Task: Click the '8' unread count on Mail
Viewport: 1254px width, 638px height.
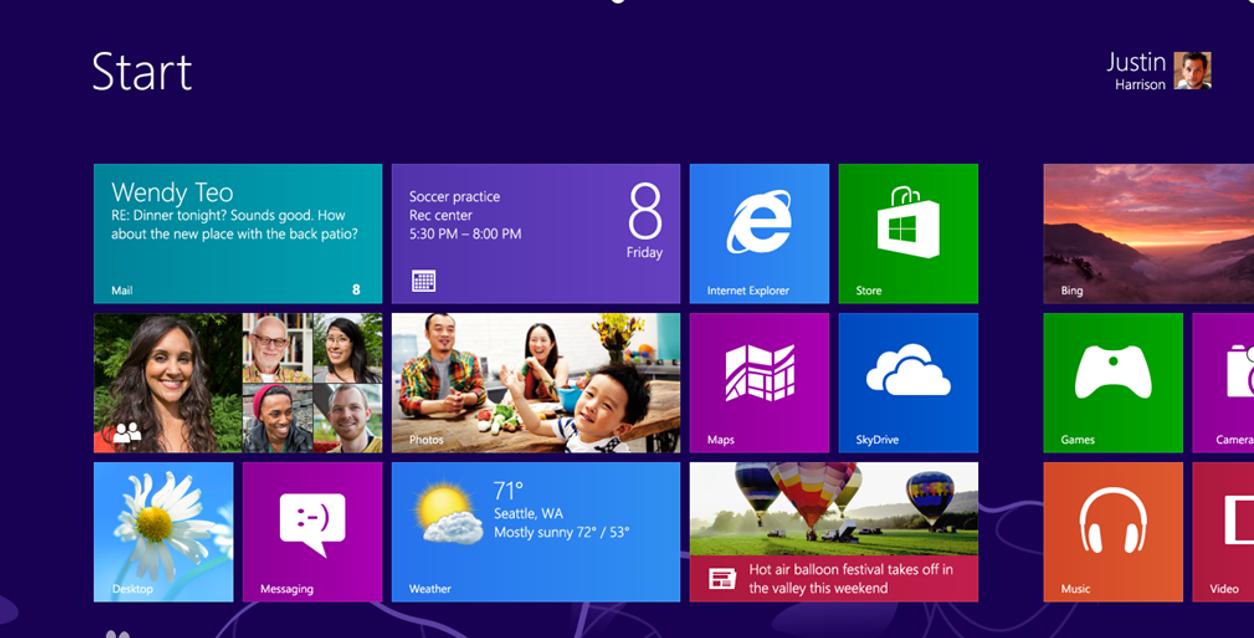Action: 356,290
